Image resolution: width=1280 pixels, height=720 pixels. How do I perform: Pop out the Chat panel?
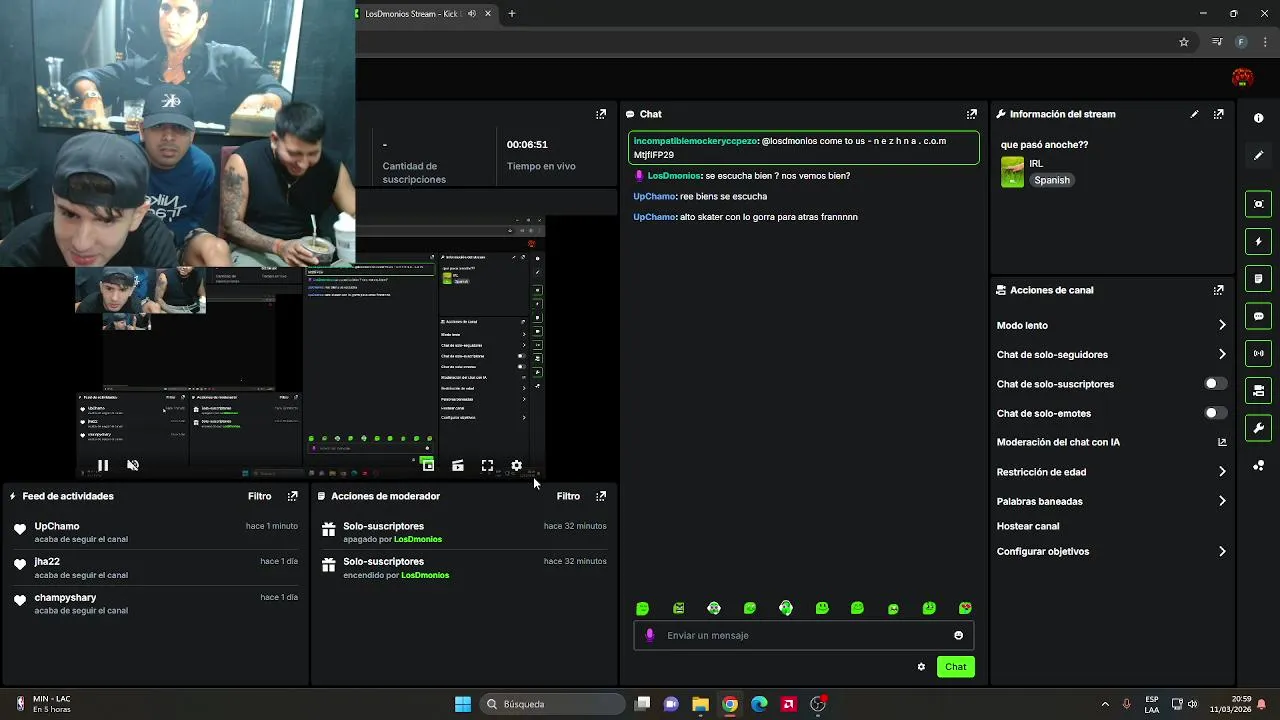click(971, 114)
